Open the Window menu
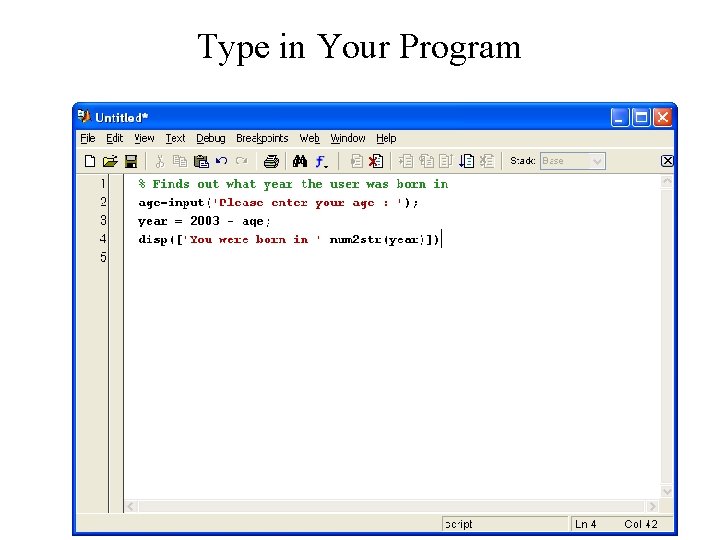The width and height of the screenshot is (720, 540). click(348, 138)
